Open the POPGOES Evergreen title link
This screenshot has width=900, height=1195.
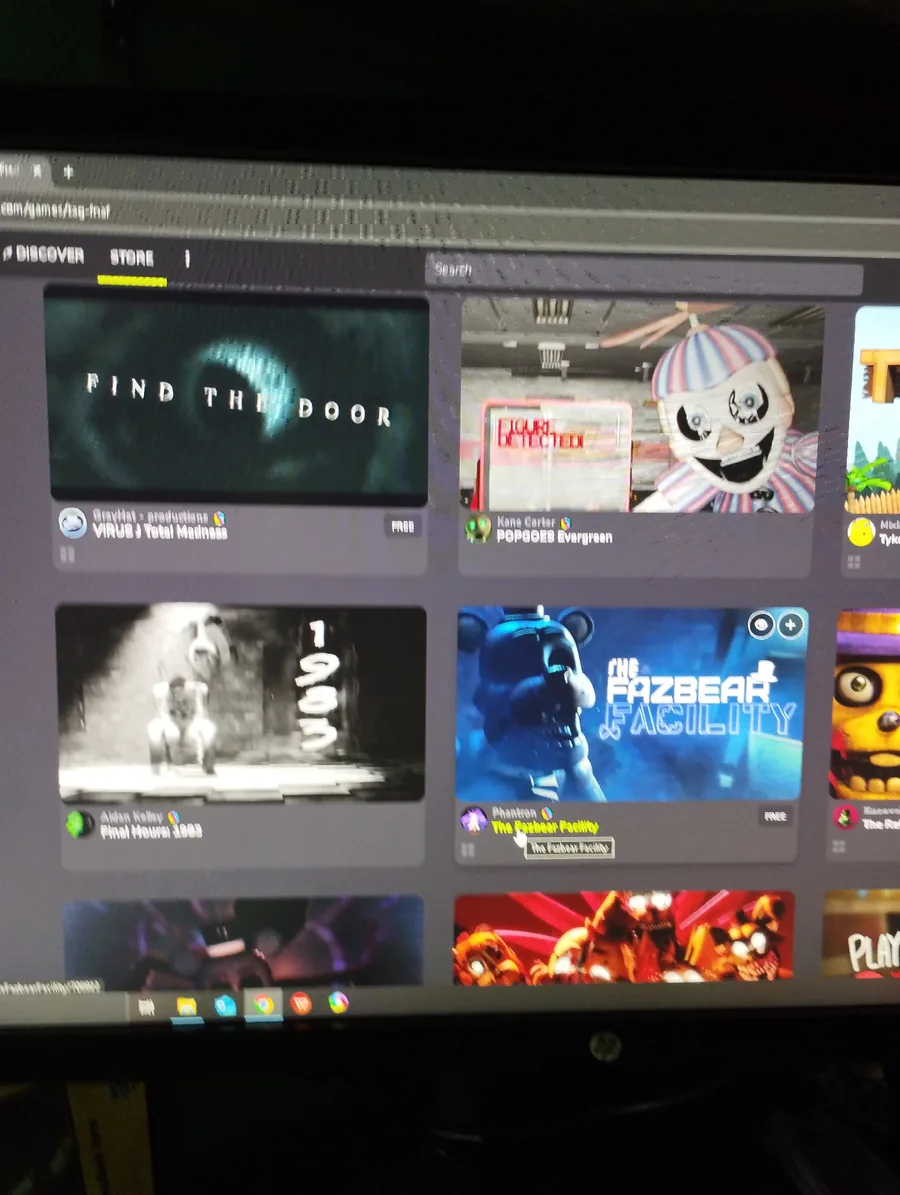click(x=554, y=537)
